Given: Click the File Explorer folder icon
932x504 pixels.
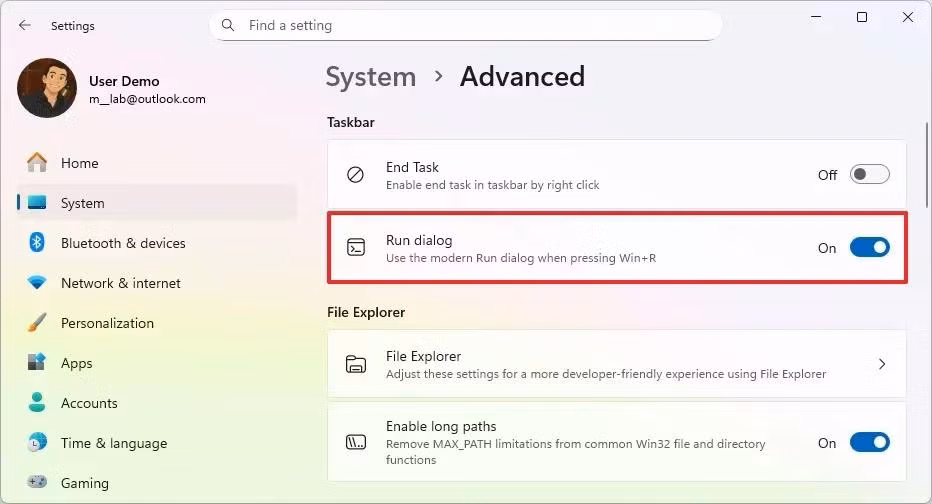Looking at the screenshot, I should pos(355,364).
